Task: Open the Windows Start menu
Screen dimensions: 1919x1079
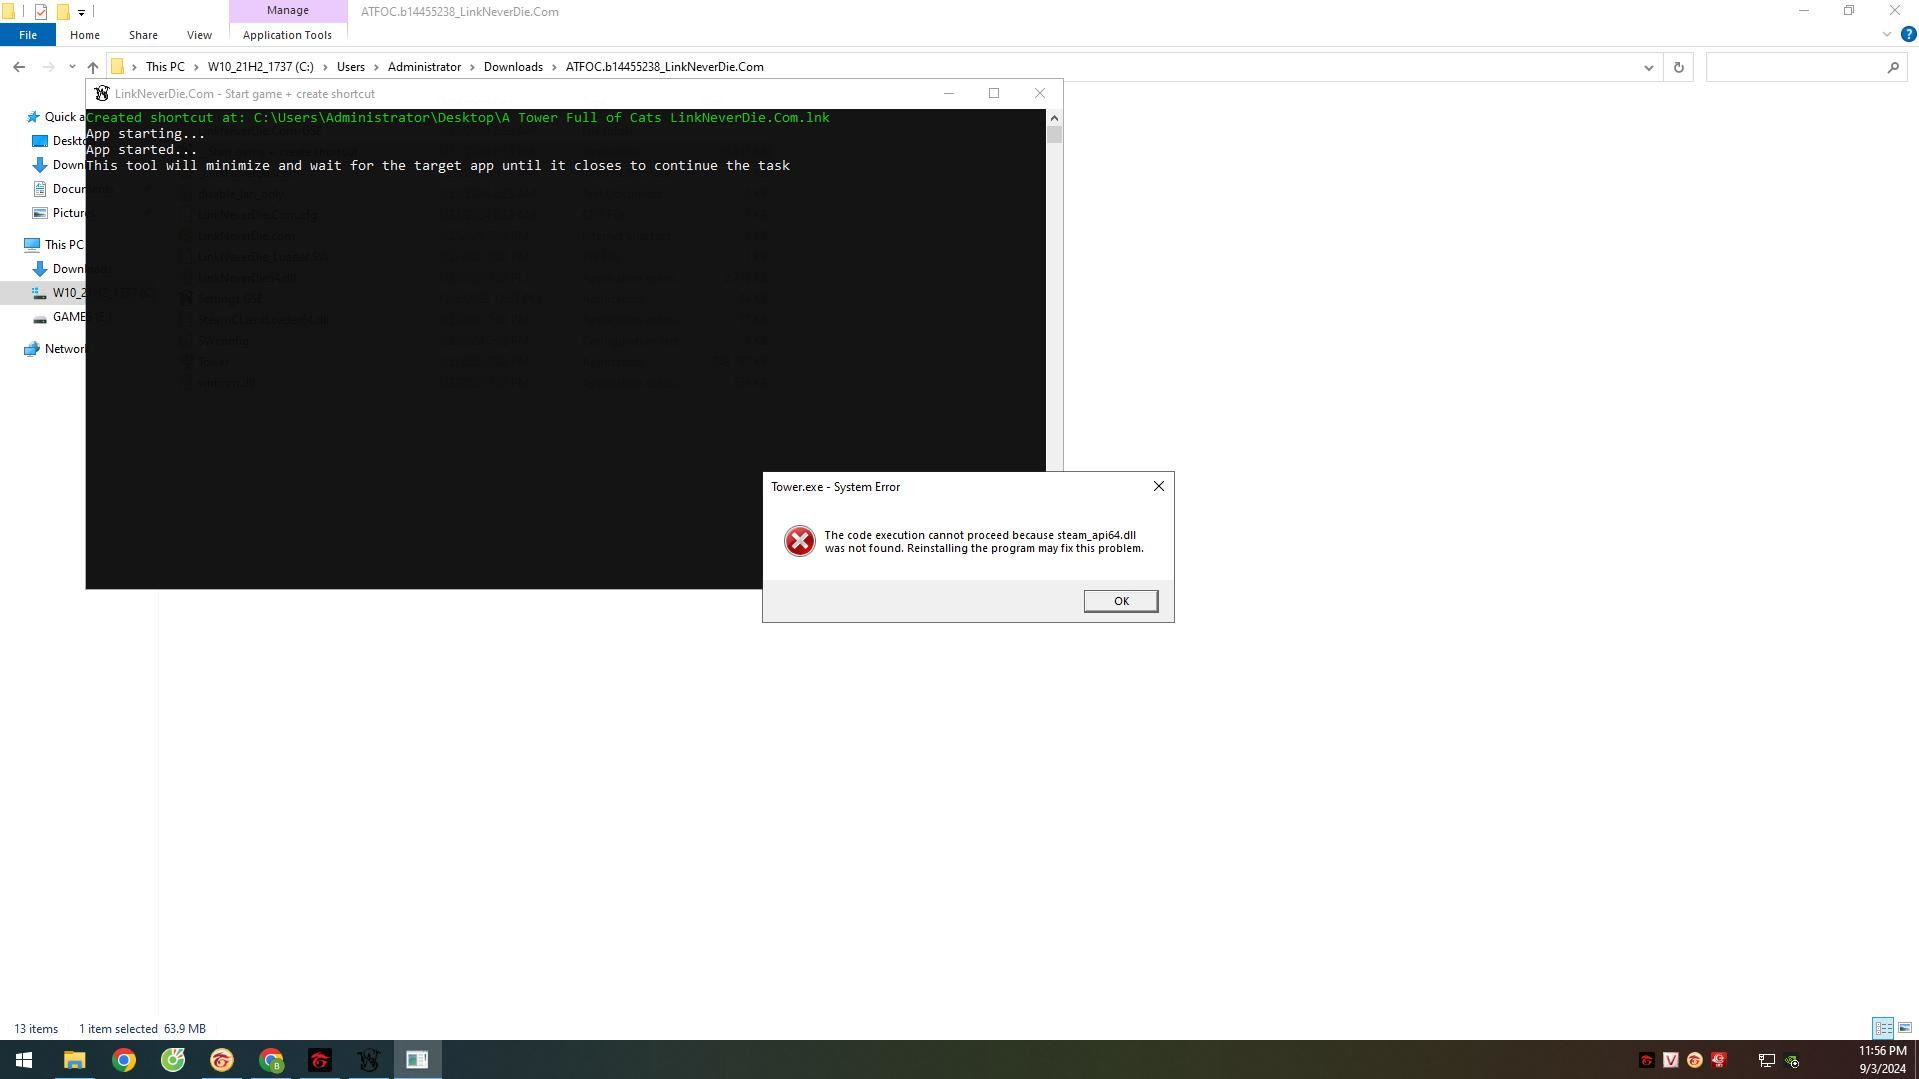Action: (24, 1060)
